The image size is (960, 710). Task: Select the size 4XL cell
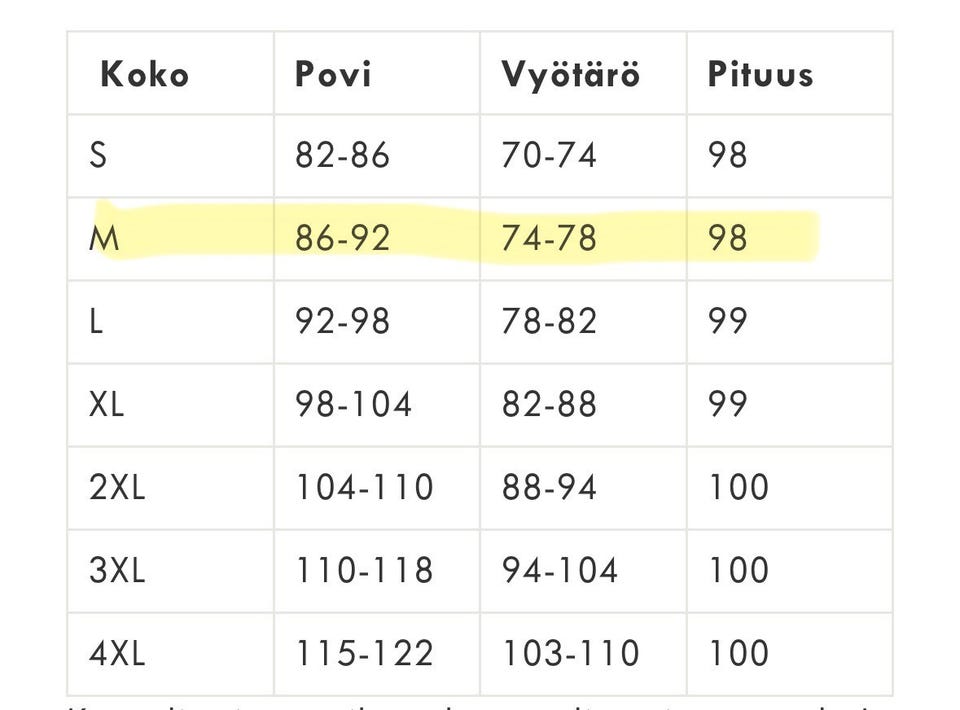click(x=117, y=653)
